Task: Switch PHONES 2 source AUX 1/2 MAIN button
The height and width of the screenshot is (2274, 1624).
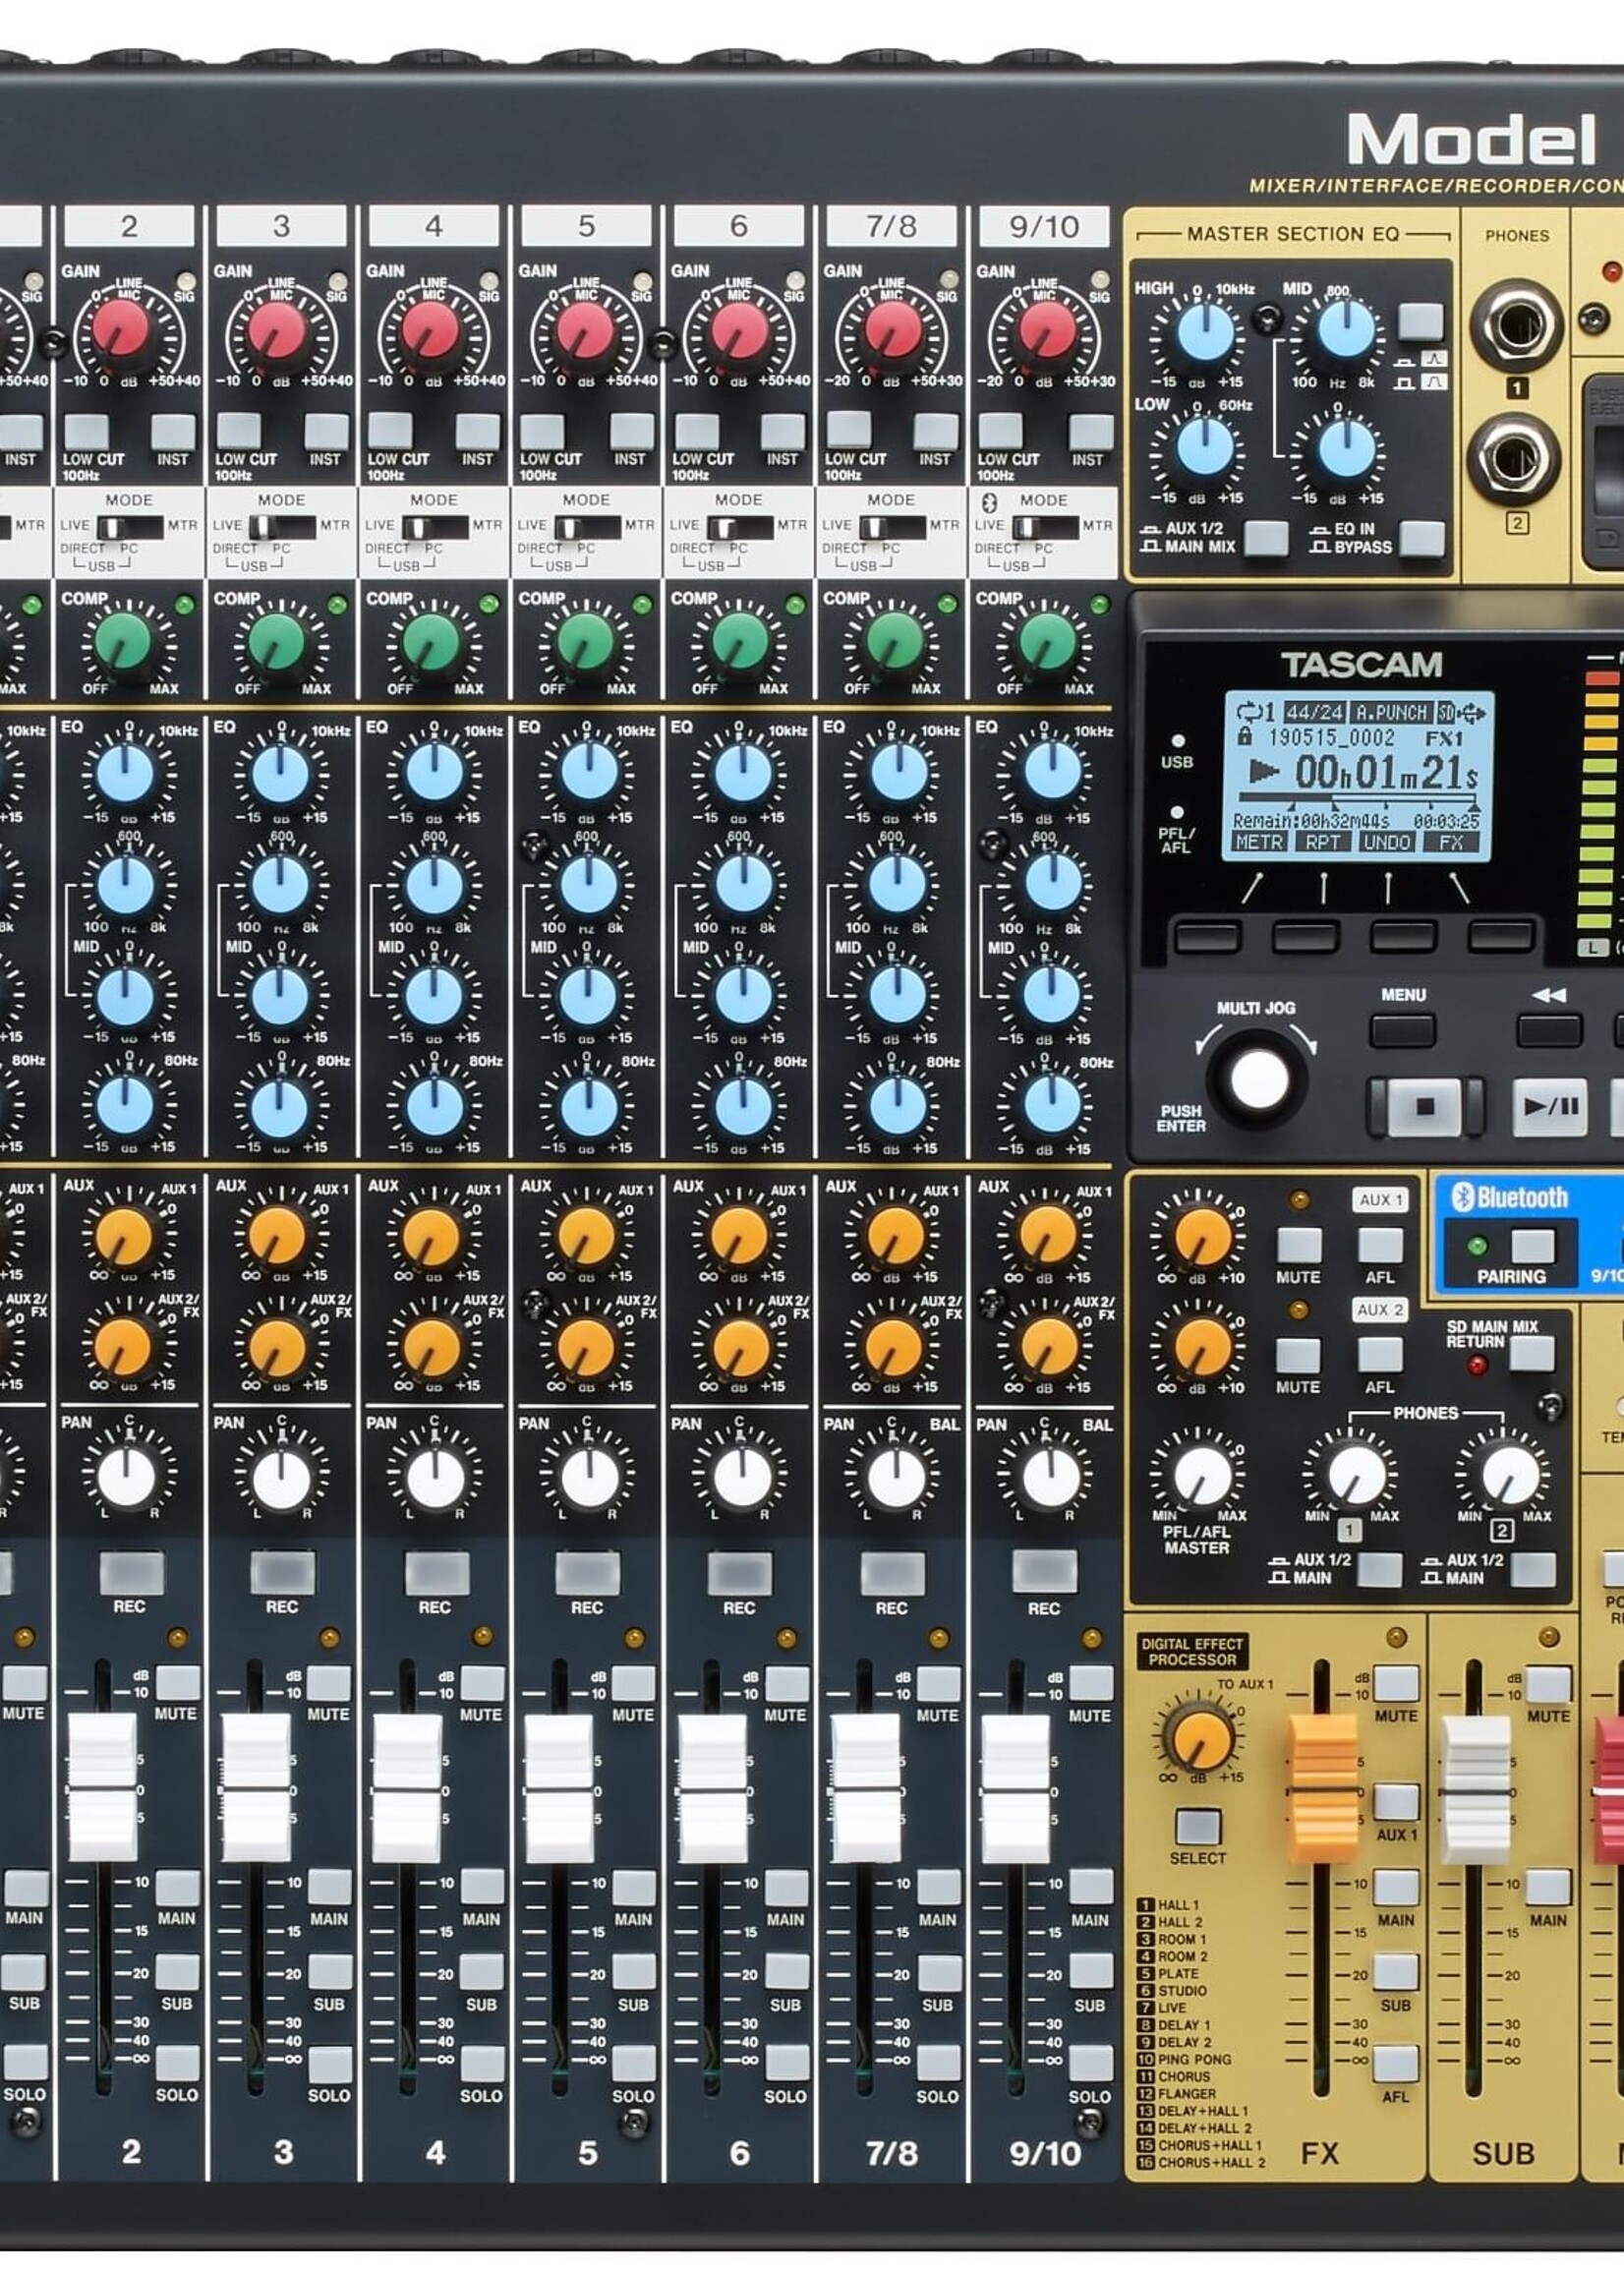Action: [x=1532, y=1569]
